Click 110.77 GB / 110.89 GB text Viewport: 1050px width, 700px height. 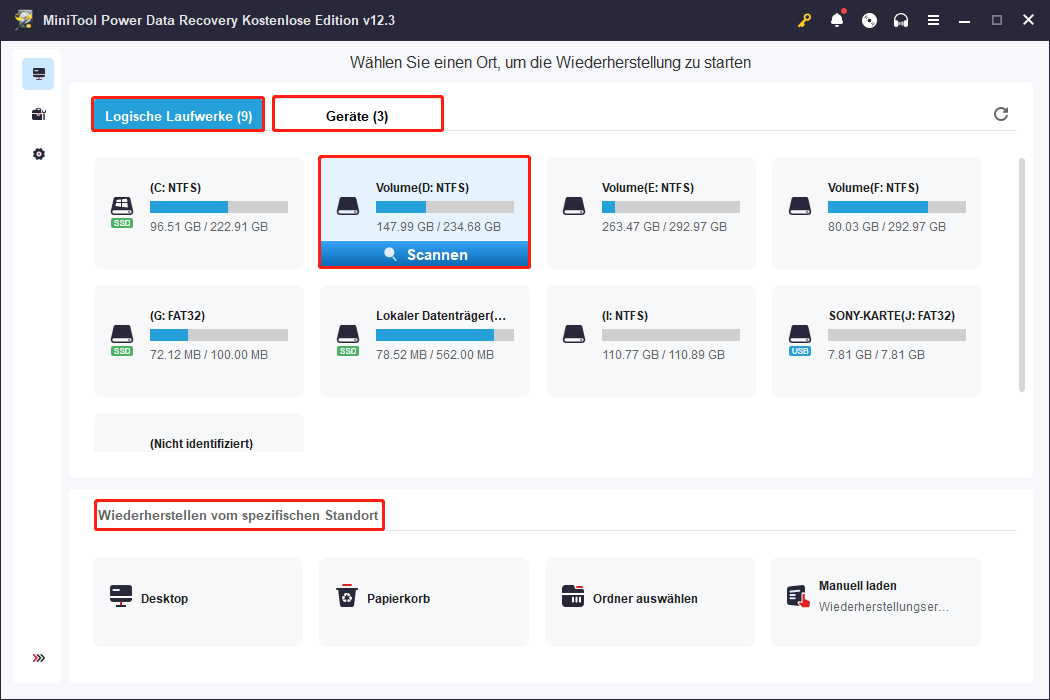click(x=664, y=354)
